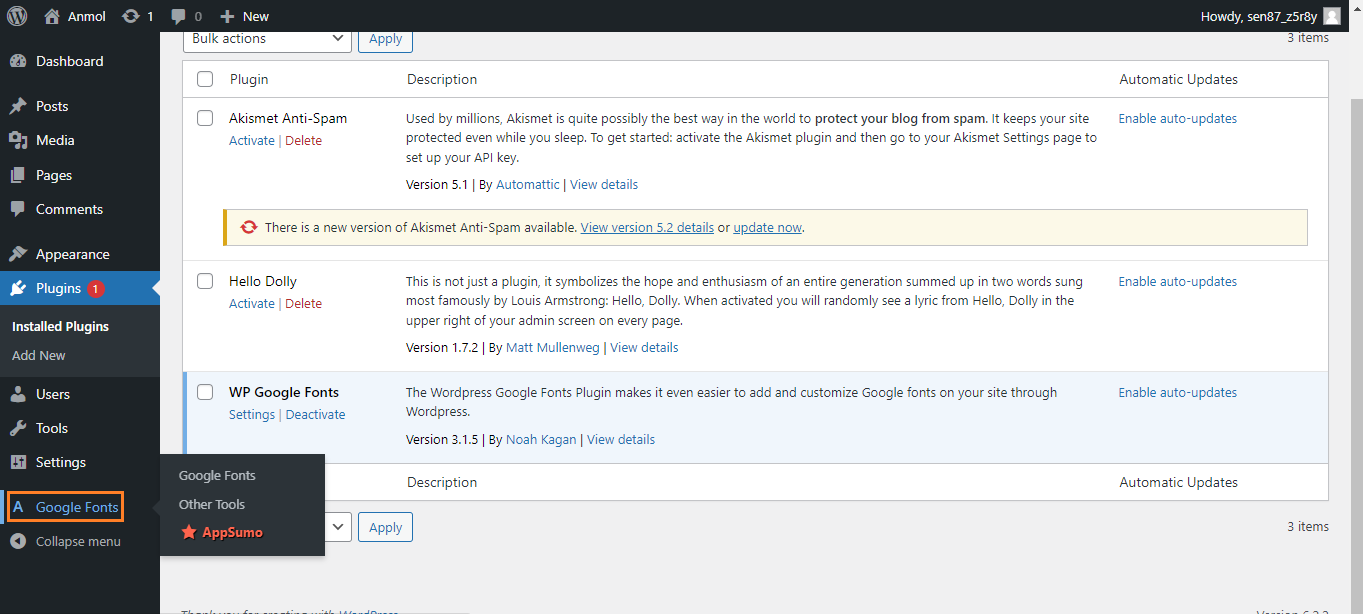The height and width of the screenshot is (614, 1363).
Task: Click the AppSumo star icon
Action: (x=190, y=532)
